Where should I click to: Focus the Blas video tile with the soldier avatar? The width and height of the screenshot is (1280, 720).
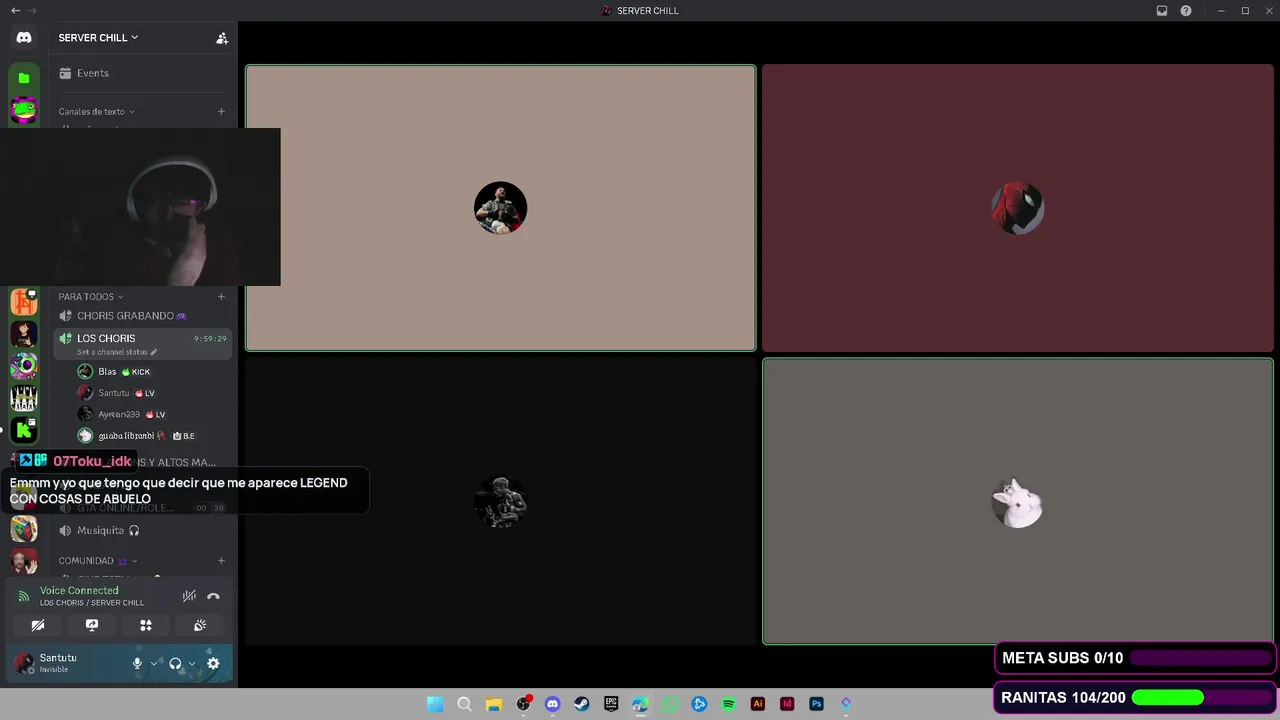pos(501,208)
